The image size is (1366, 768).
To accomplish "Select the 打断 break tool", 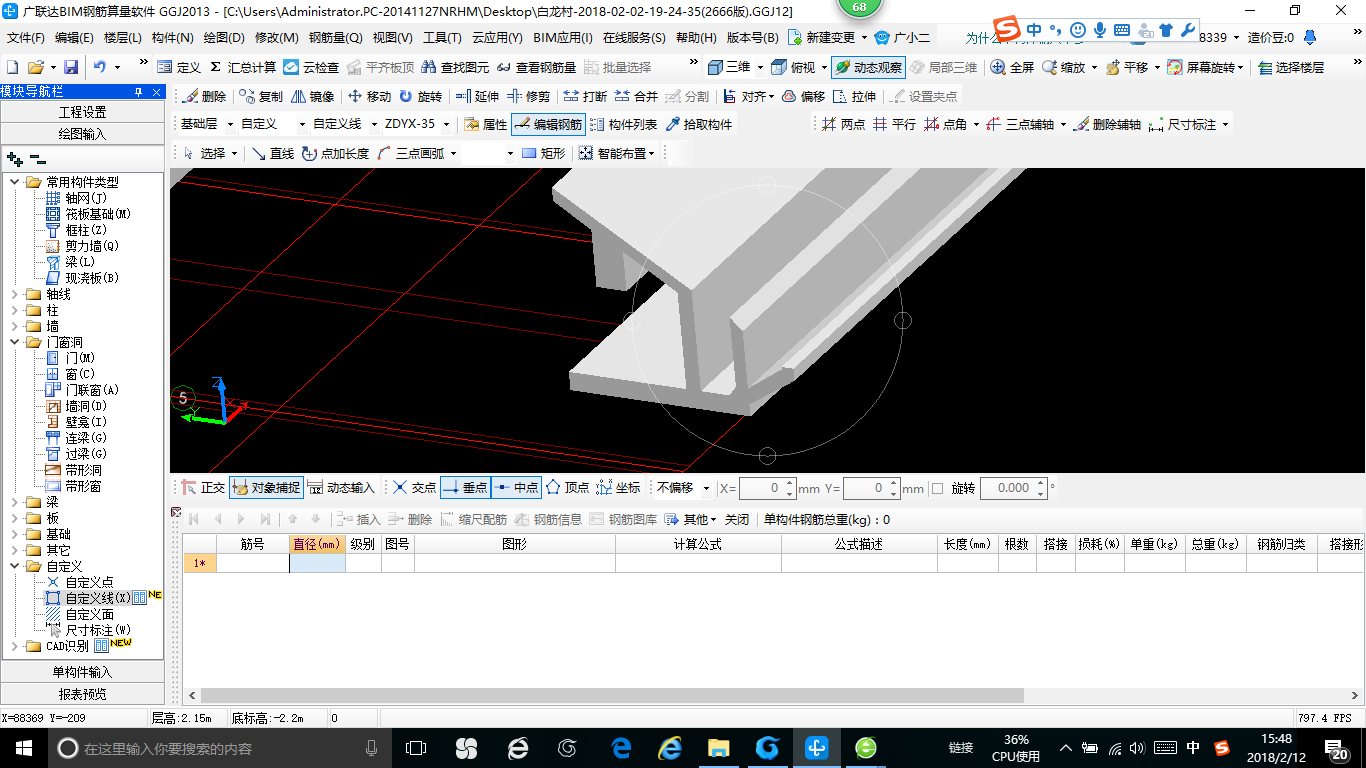I will (x=585, y=96).
